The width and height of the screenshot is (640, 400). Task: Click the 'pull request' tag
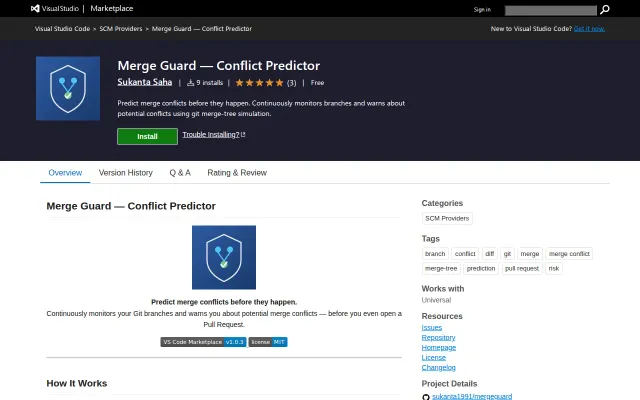click(522, 269)
